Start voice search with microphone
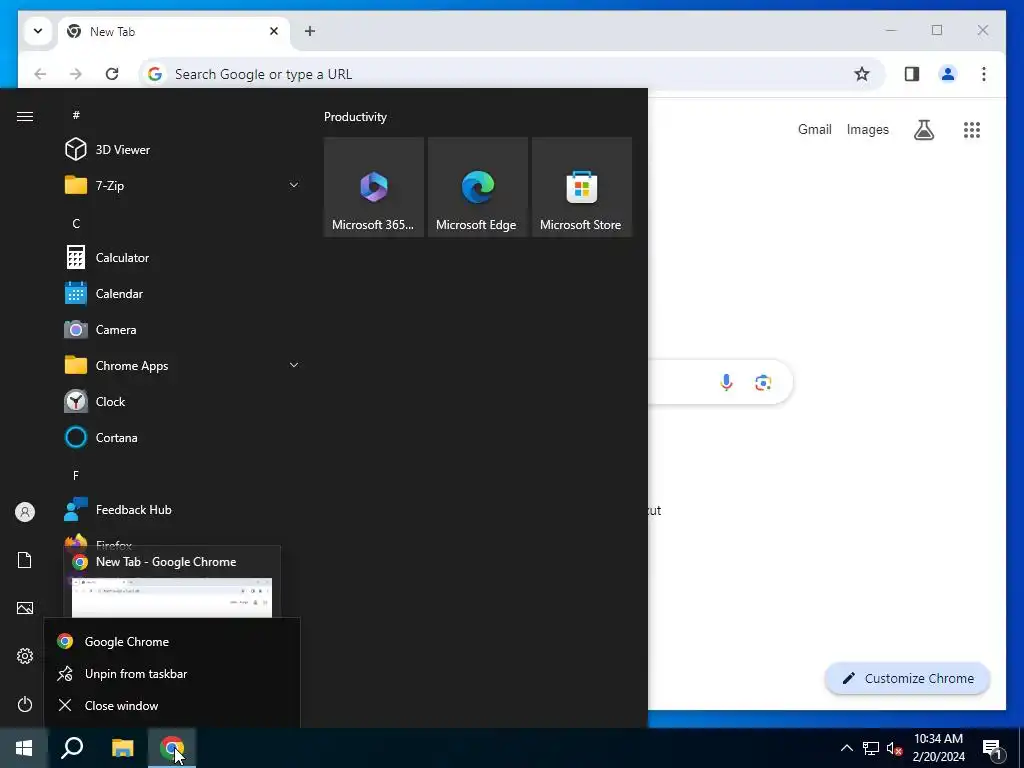Image resolution: width=1024 pixels, height=768 pixels. [726, 382]
